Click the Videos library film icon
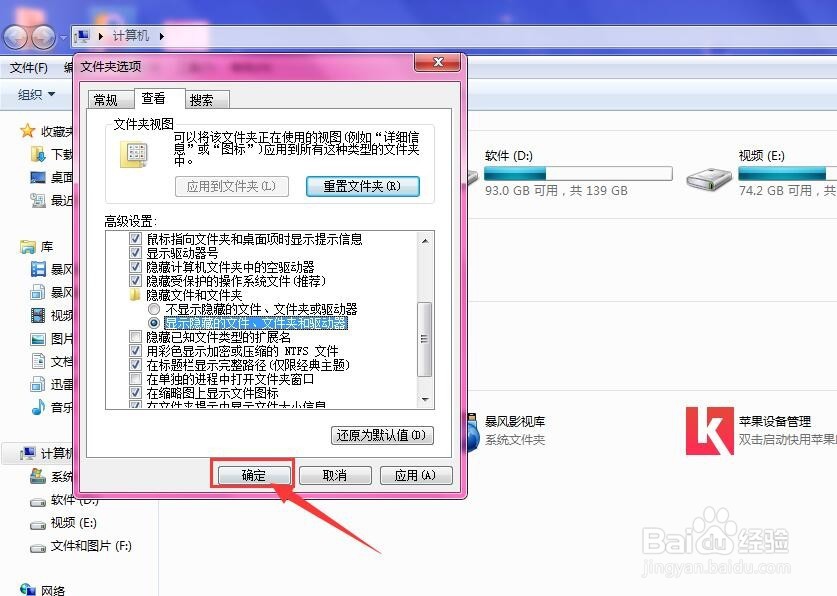 pyautogui.click(x=38, y=315)
